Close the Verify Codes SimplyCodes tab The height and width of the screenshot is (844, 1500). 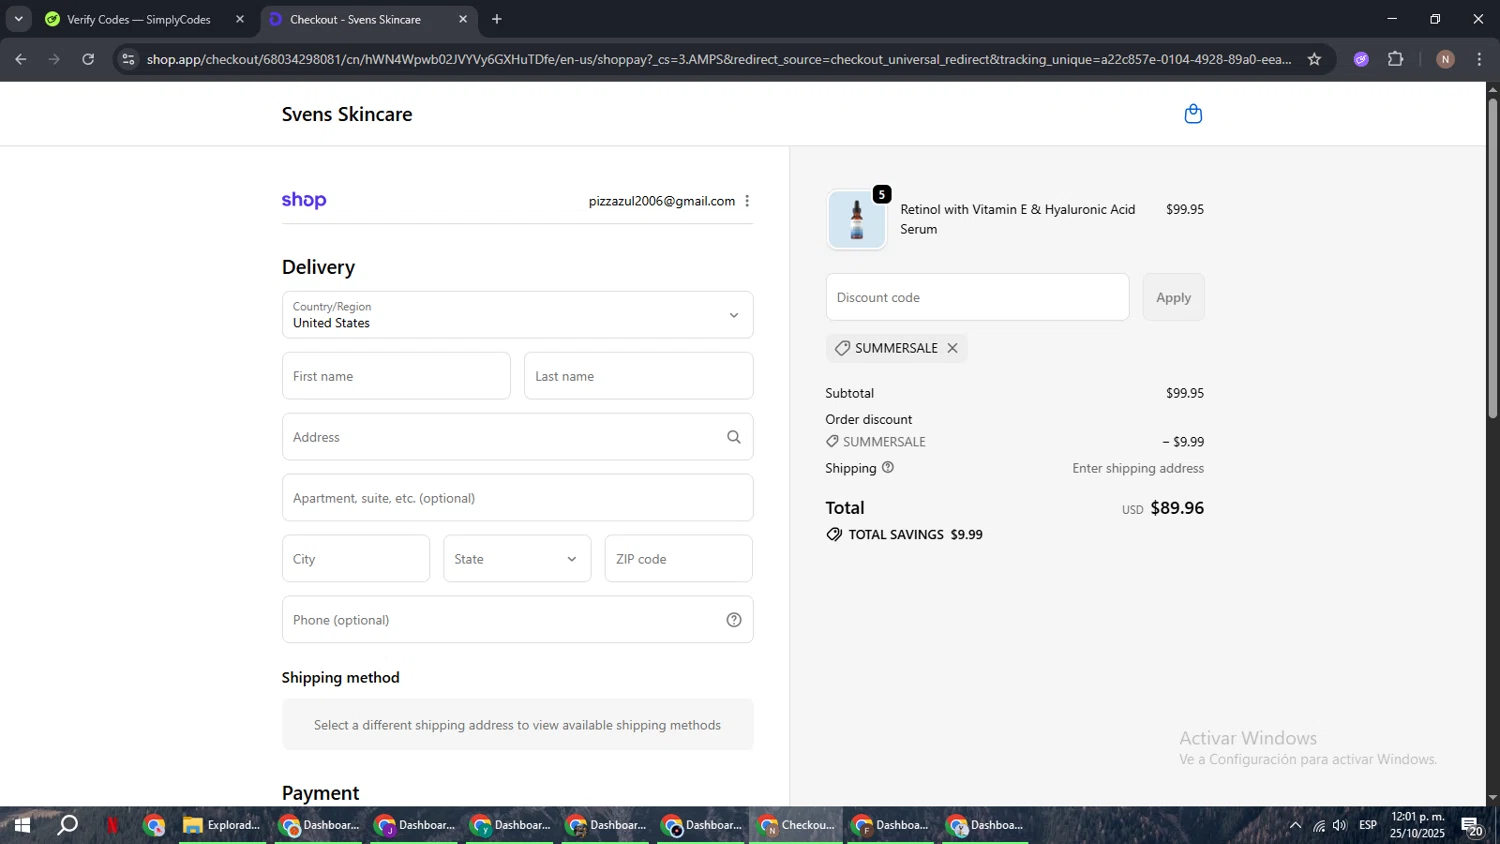(x=240, y=19)
